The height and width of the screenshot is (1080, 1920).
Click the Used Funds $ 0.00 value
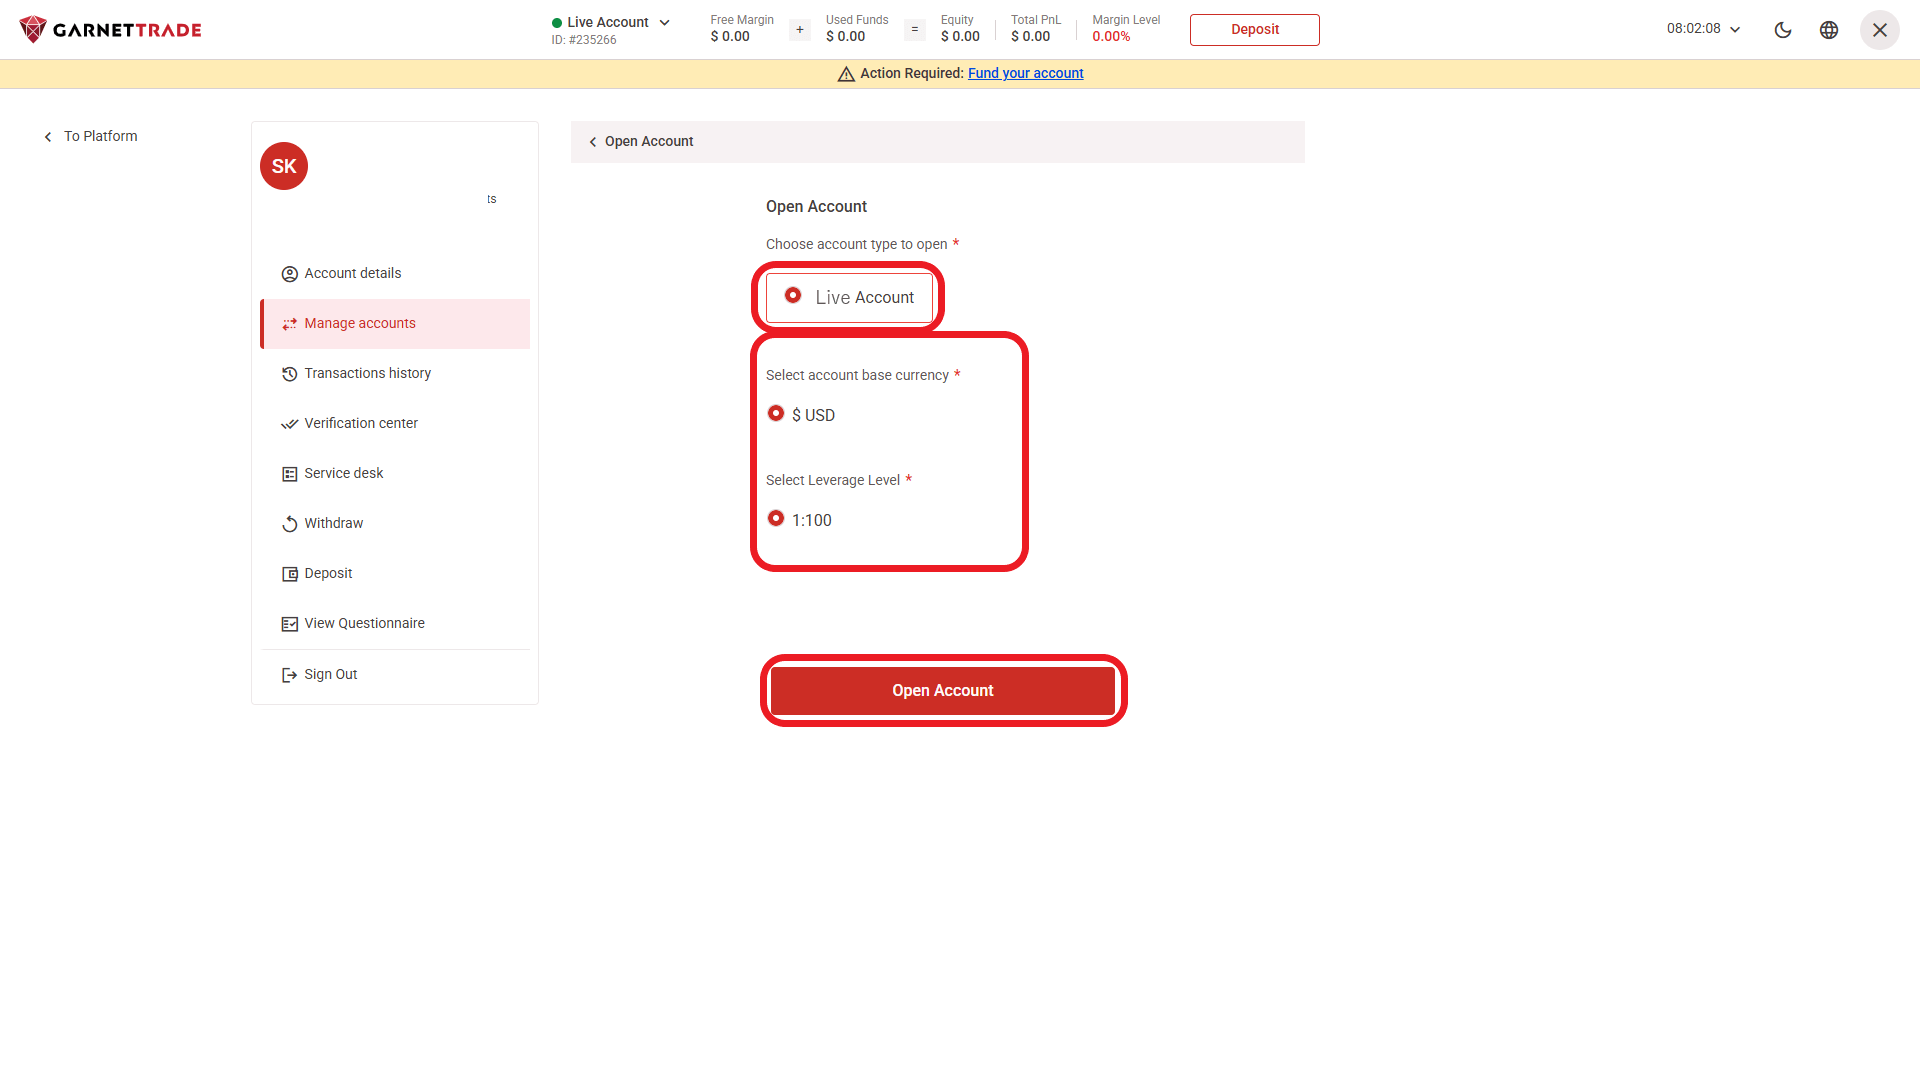[x=845, y=37]
